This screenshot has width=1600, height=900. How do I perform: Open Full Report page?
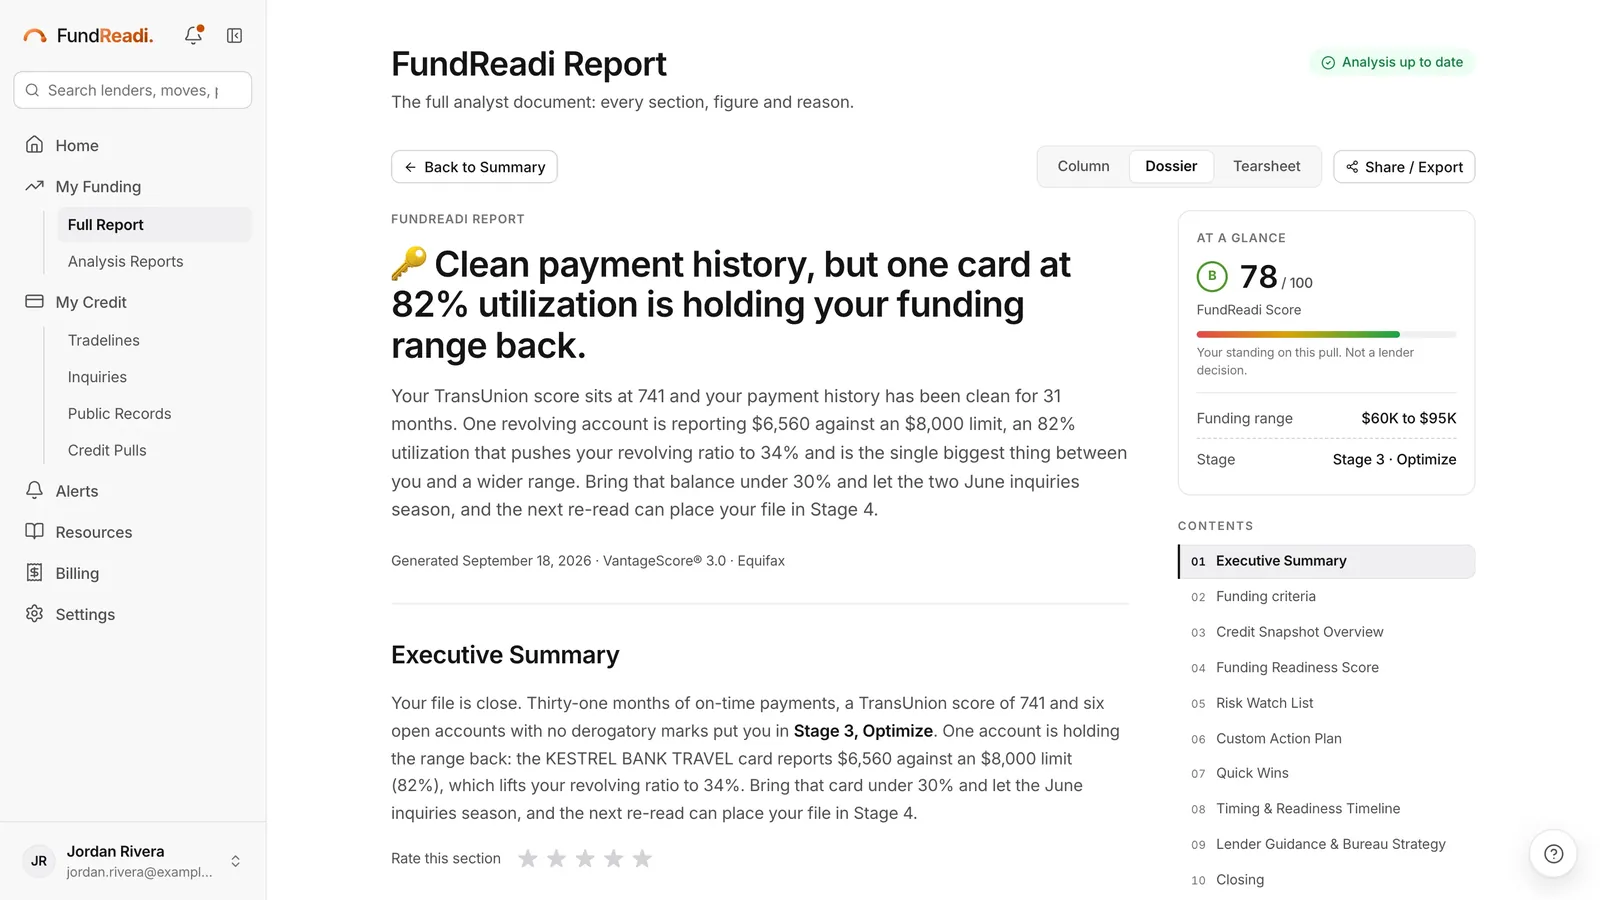pos(154,225)
